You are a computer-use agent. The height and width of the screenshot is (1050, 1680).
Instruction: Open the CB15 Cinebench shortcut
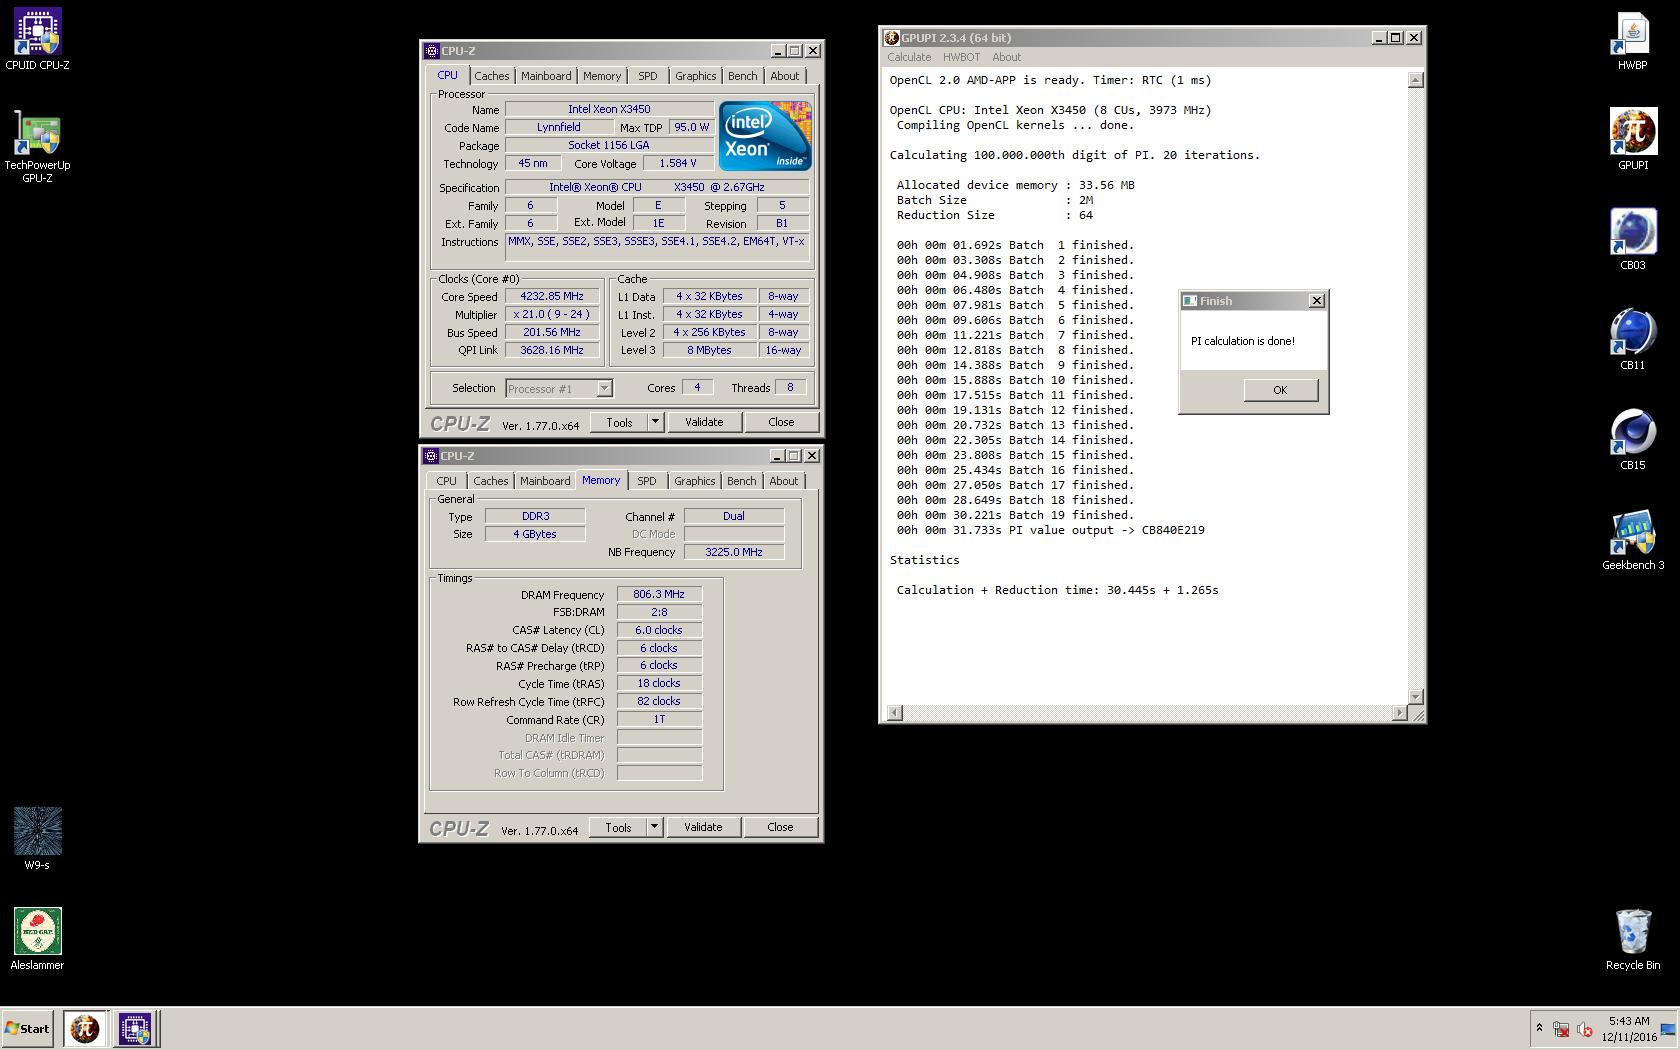[1632, 440]
